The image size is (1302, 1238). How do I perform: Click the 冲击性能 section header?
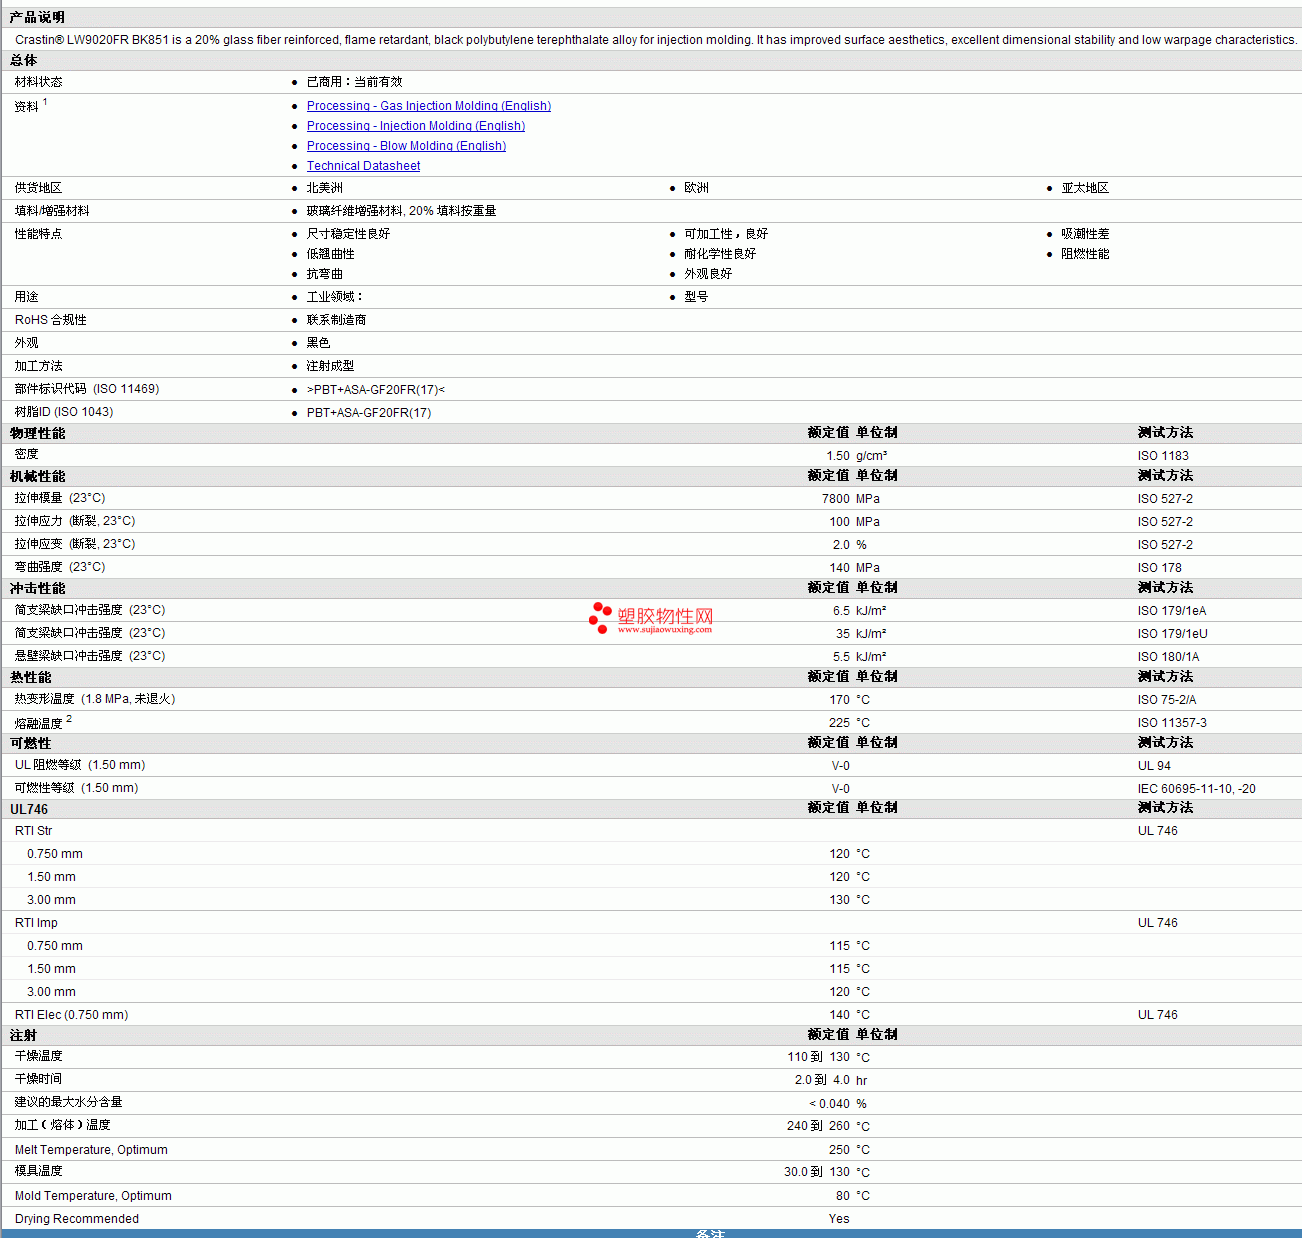point(37,589)
